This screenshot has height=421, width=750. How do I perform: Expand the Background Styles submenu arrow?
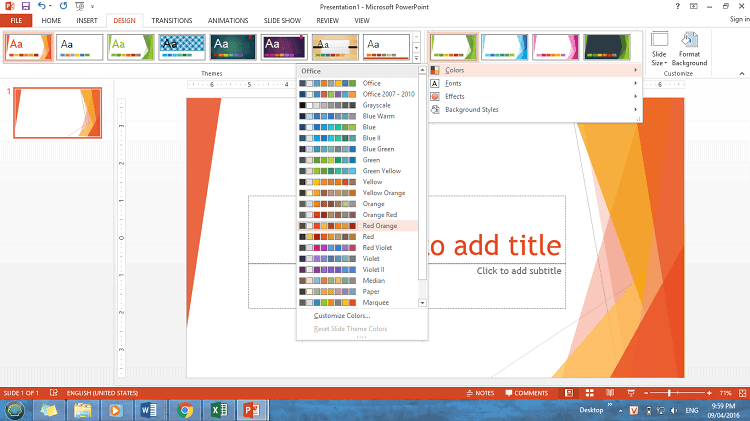[636, 110]
